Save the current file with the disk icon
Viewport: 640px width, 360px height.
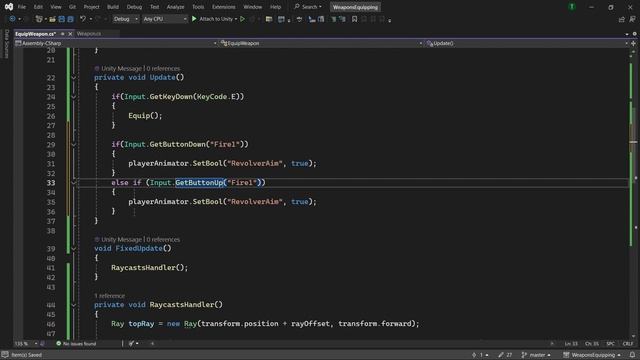pos(61,19)
